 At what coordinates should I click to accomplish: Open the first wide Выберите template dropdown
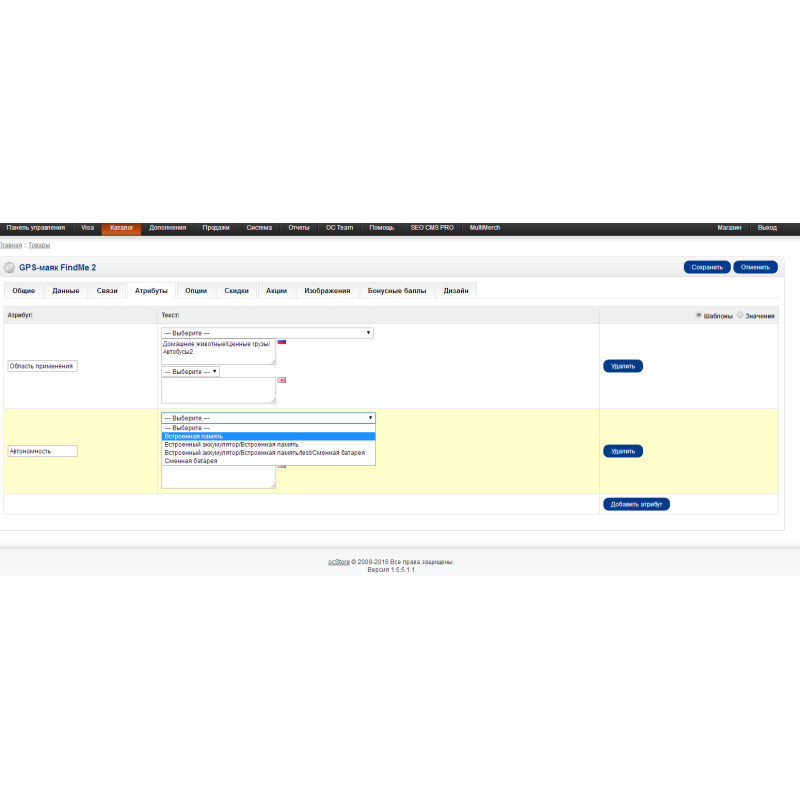(x=267, y=333)
